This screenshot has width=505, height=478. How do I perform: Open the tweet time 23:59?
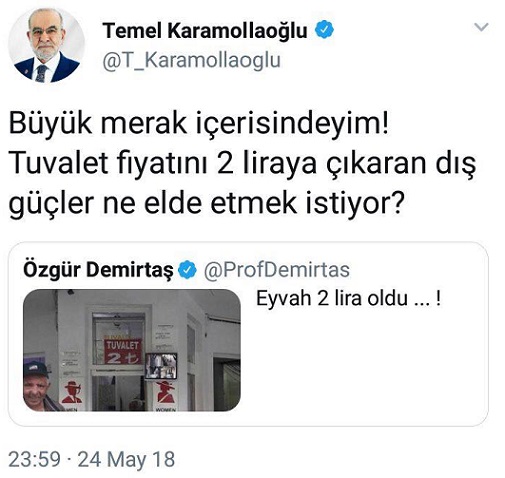pos(34,459)
